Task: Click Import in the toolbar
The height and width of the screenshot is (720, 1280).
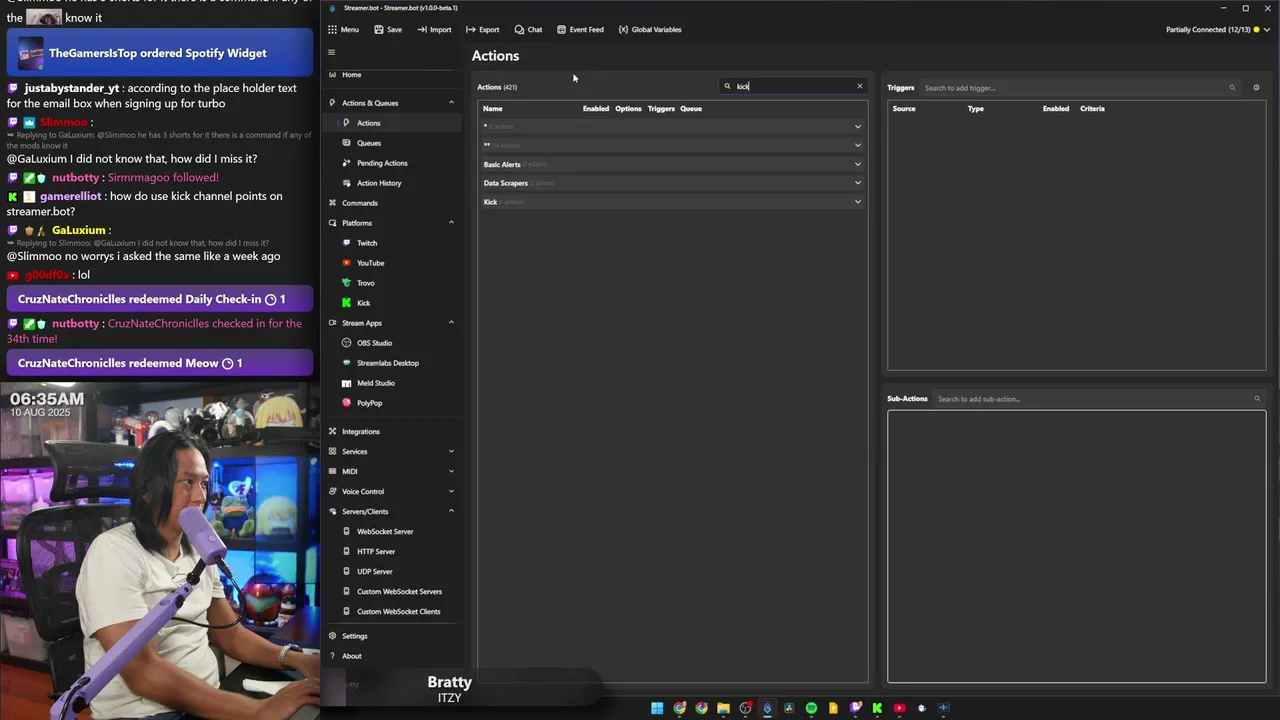Action: pos(434,29)
